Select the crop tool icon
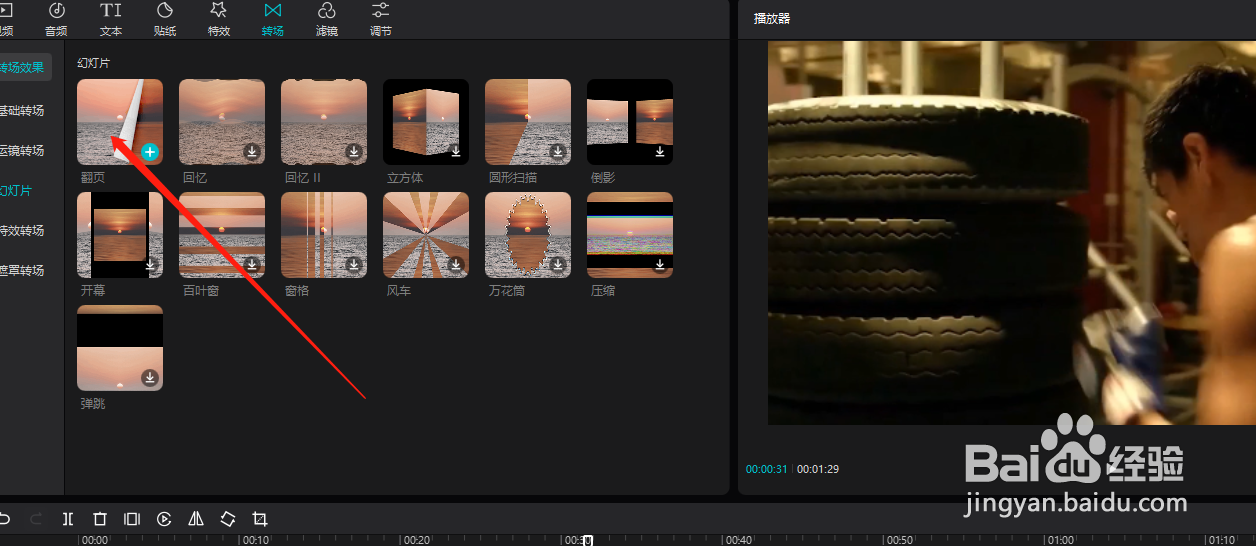The image size is (1256, 546). click(260, 519)
